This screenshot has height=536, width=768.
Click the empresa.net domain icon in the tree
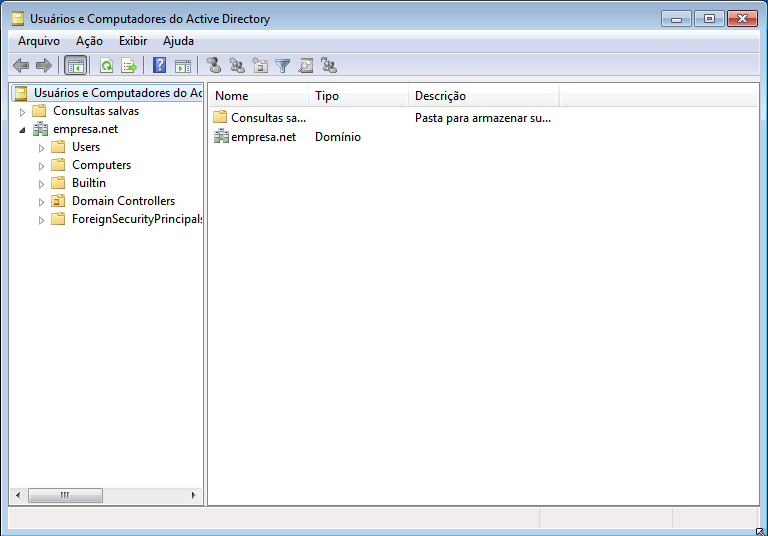[40, 129]
